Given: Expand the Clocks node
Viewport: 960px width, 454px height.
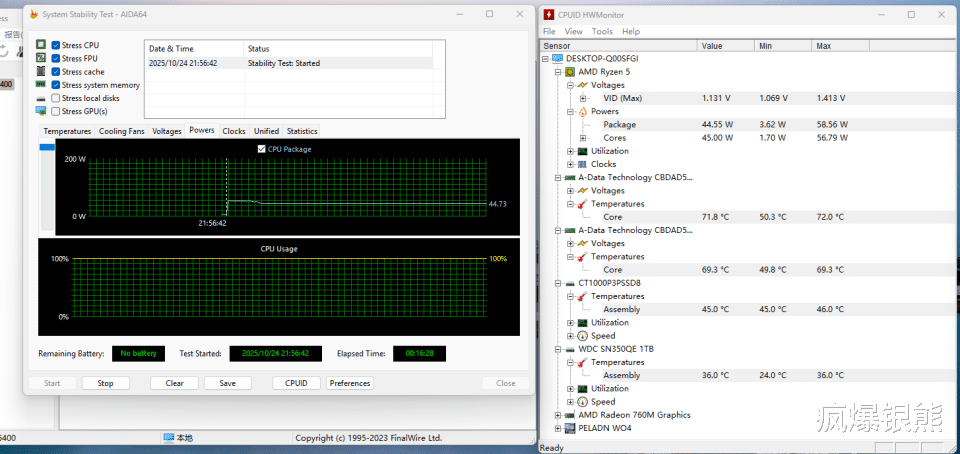Looking at the screenshot, I should coord(571,164).
